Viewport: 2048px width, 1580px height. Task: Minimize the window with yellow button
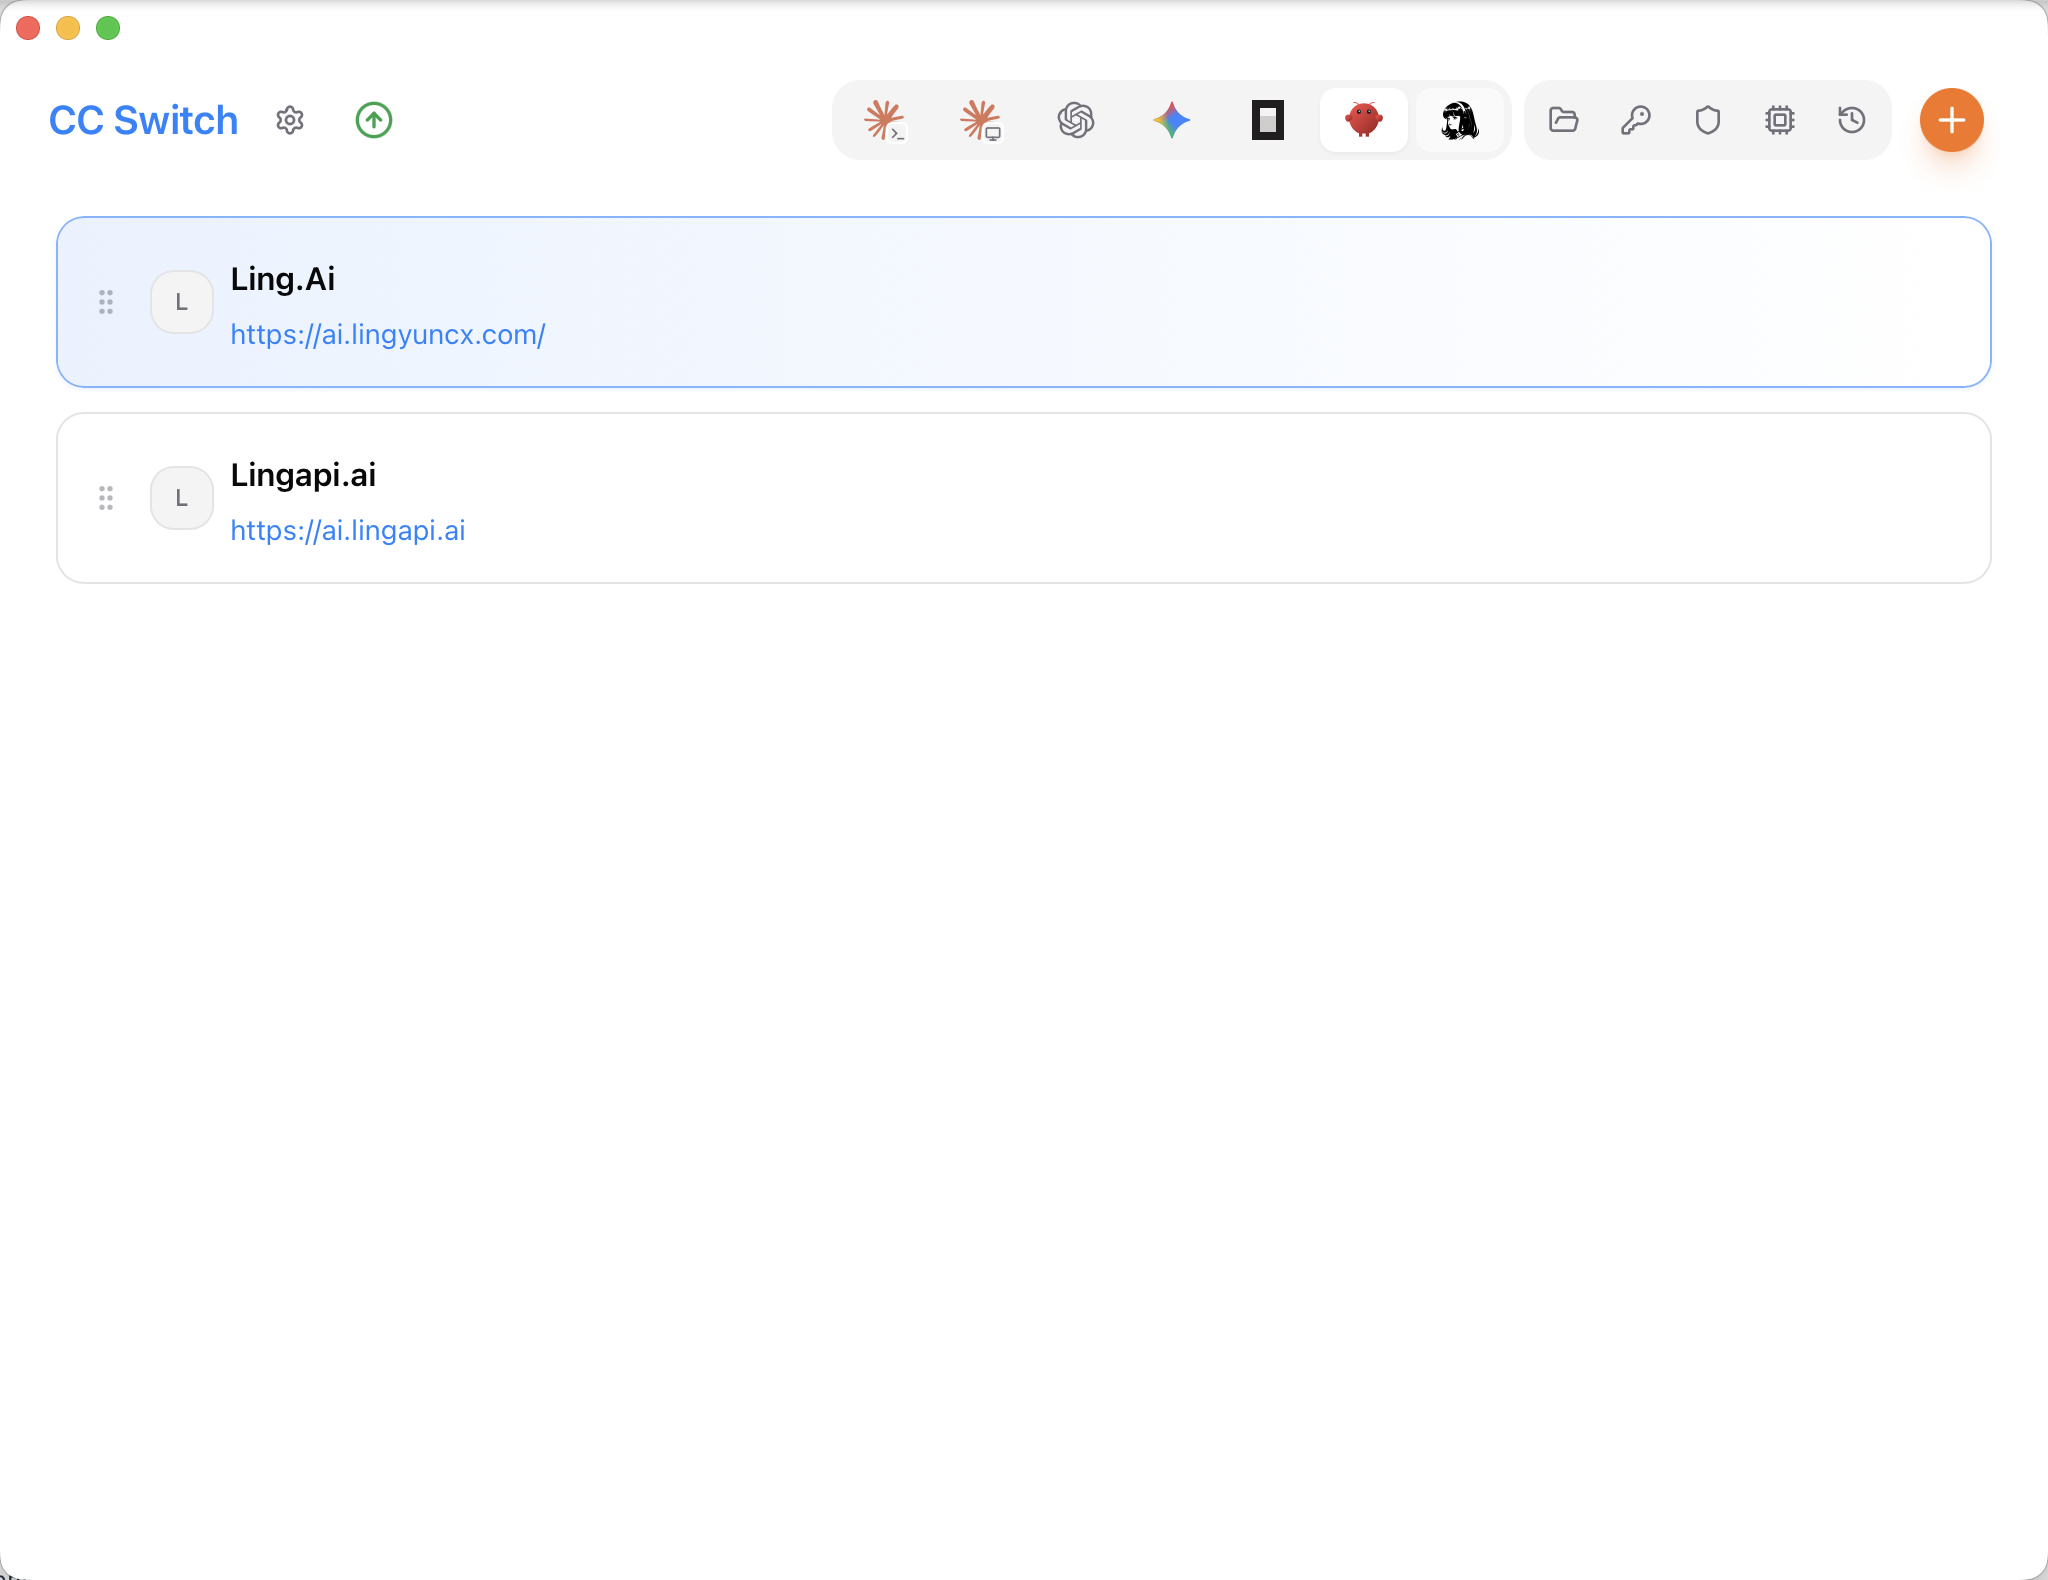pyautogui.click(x=68, y=28)
